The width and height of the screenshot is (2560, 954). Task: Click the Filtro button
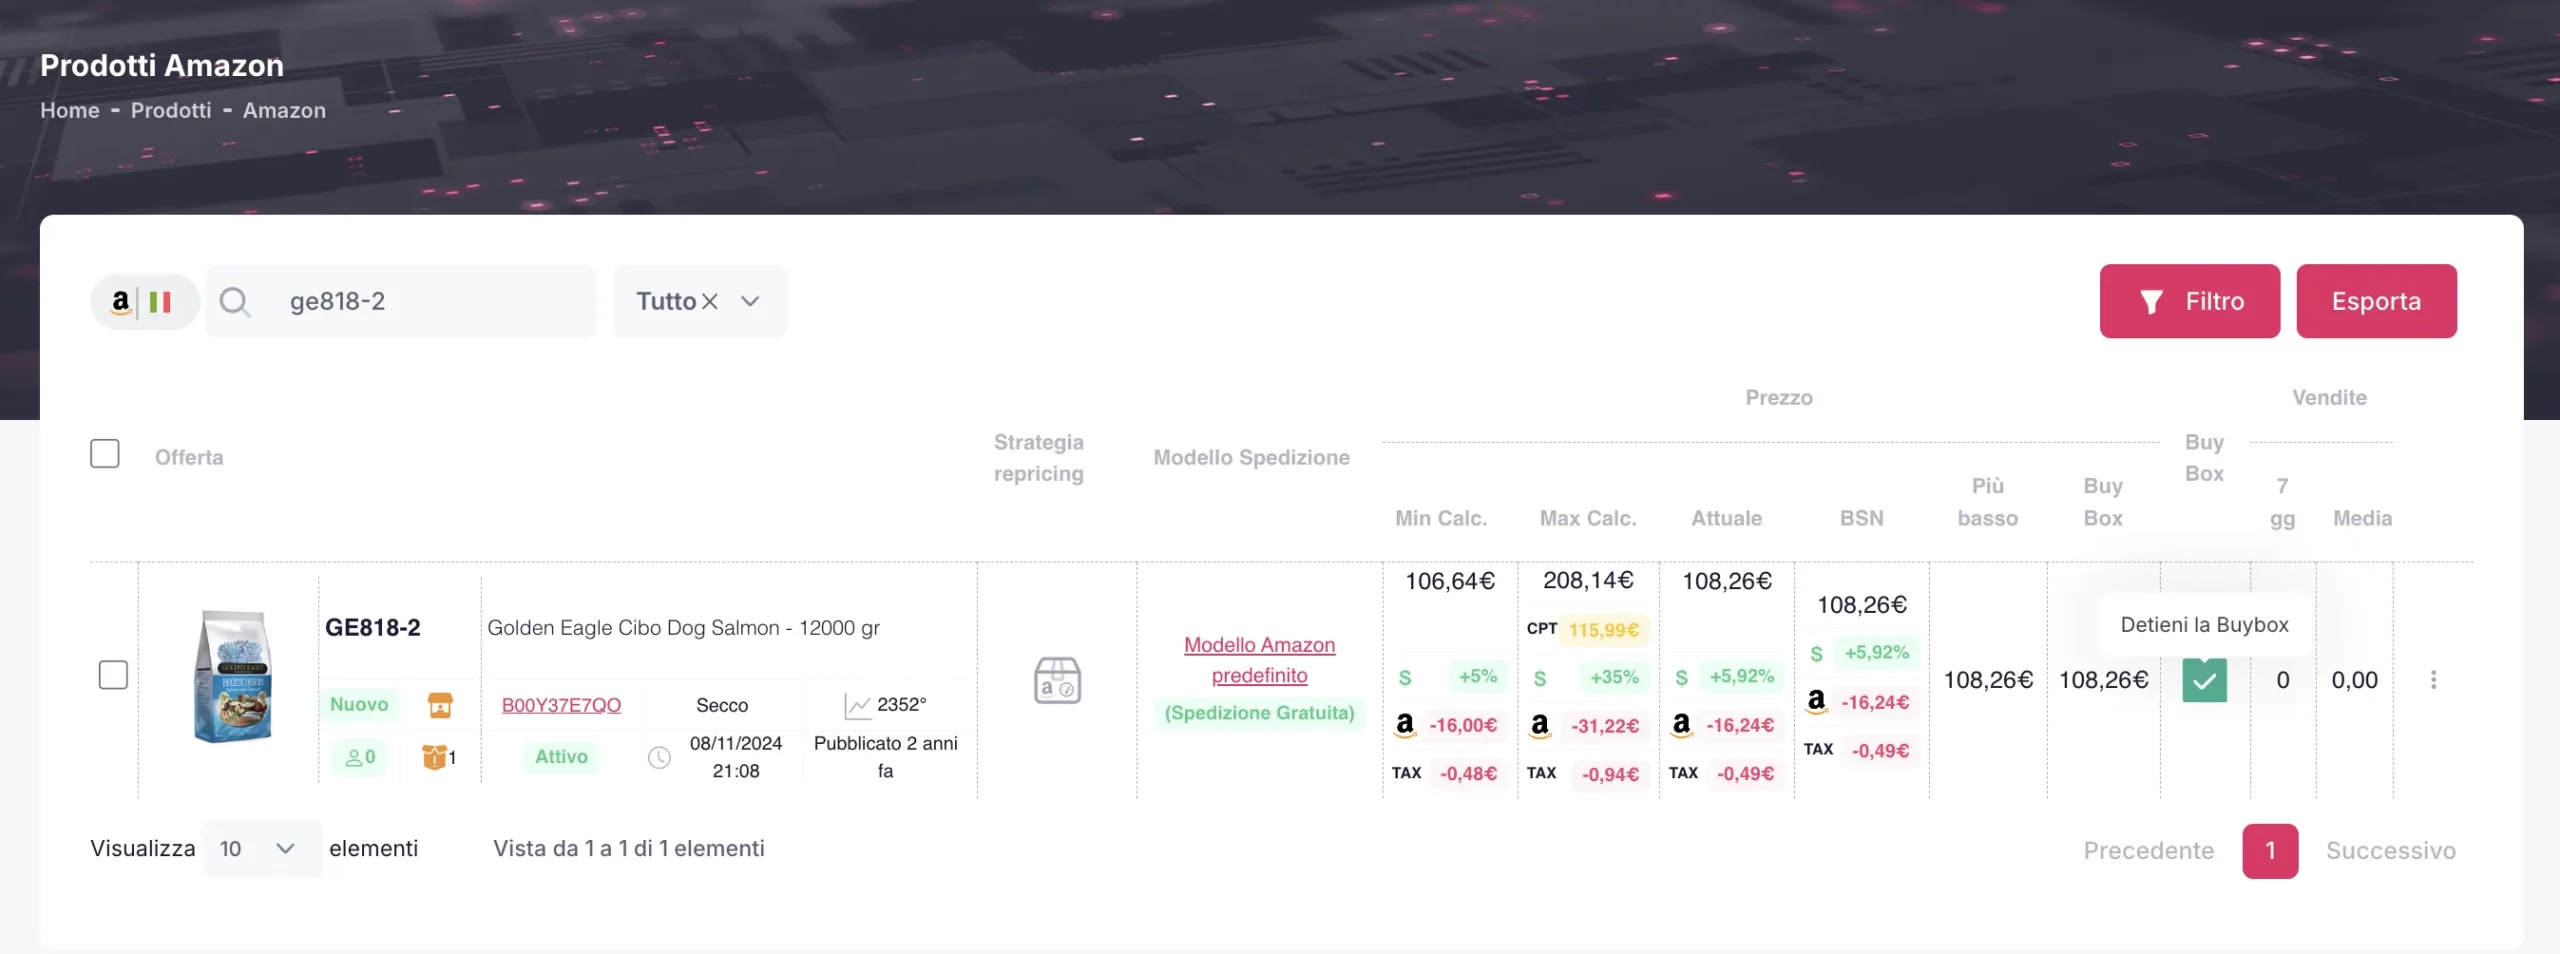pos(2190,301)
